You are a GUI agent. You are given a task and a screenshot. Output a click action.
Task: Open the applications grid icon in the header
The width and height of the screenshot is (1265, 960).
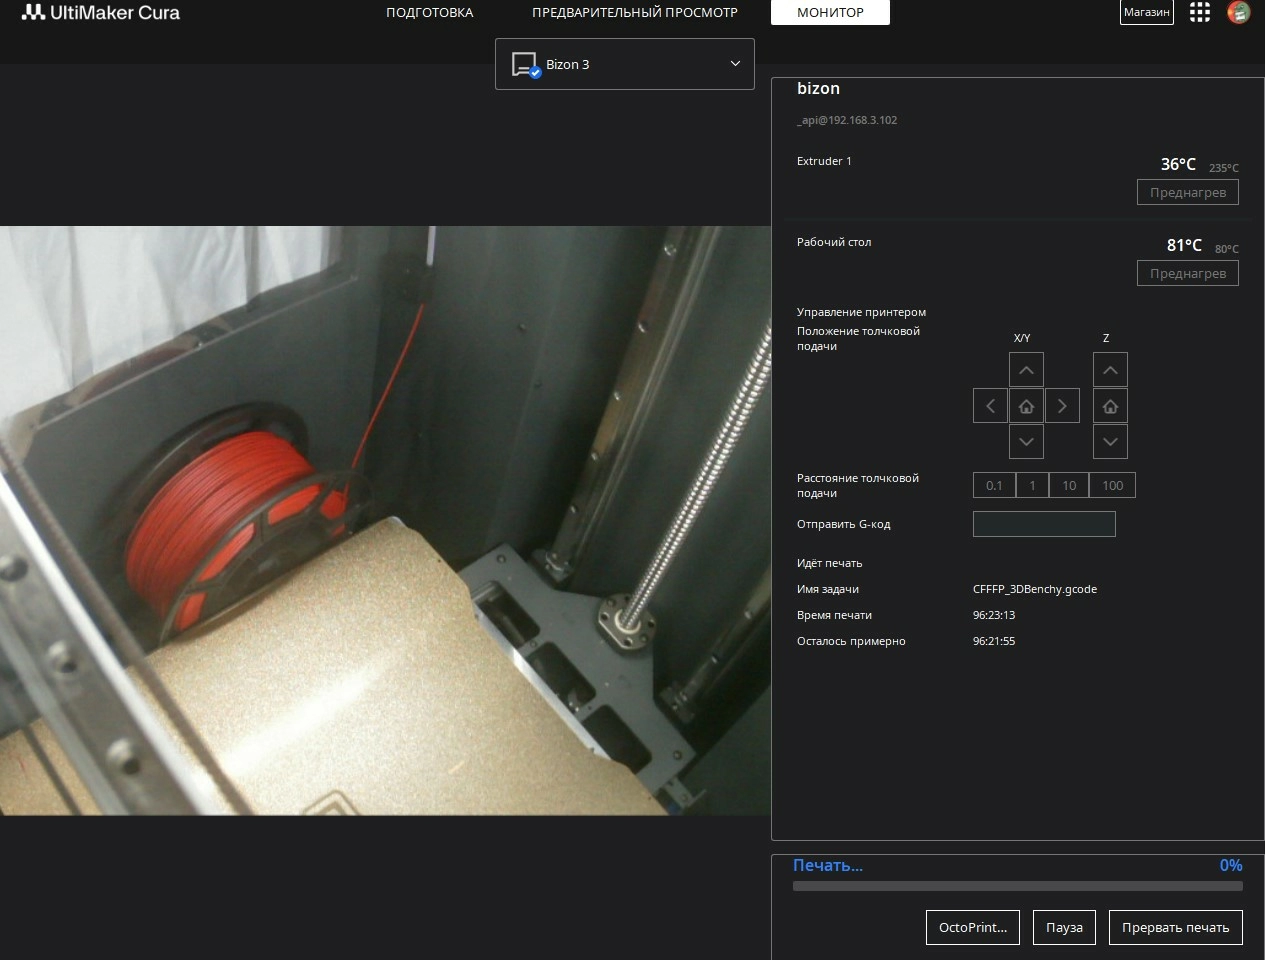pyautogui.click(x=1199, y=12)
